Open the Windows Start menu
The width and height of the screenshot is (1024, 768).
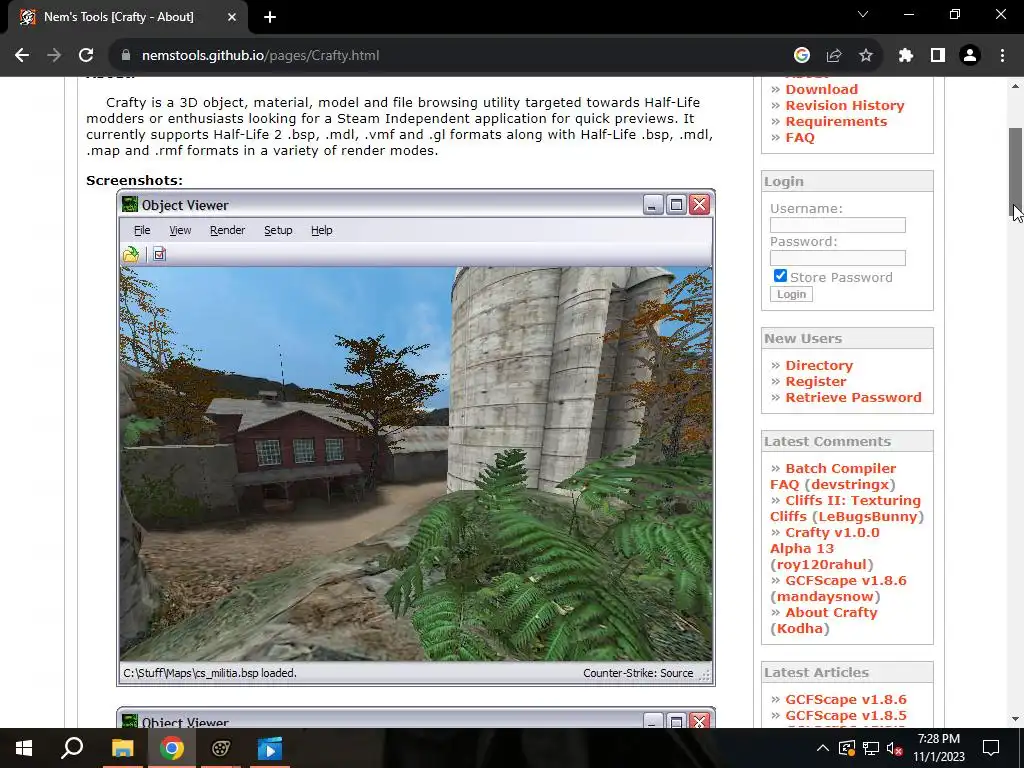tap(24, 748)
